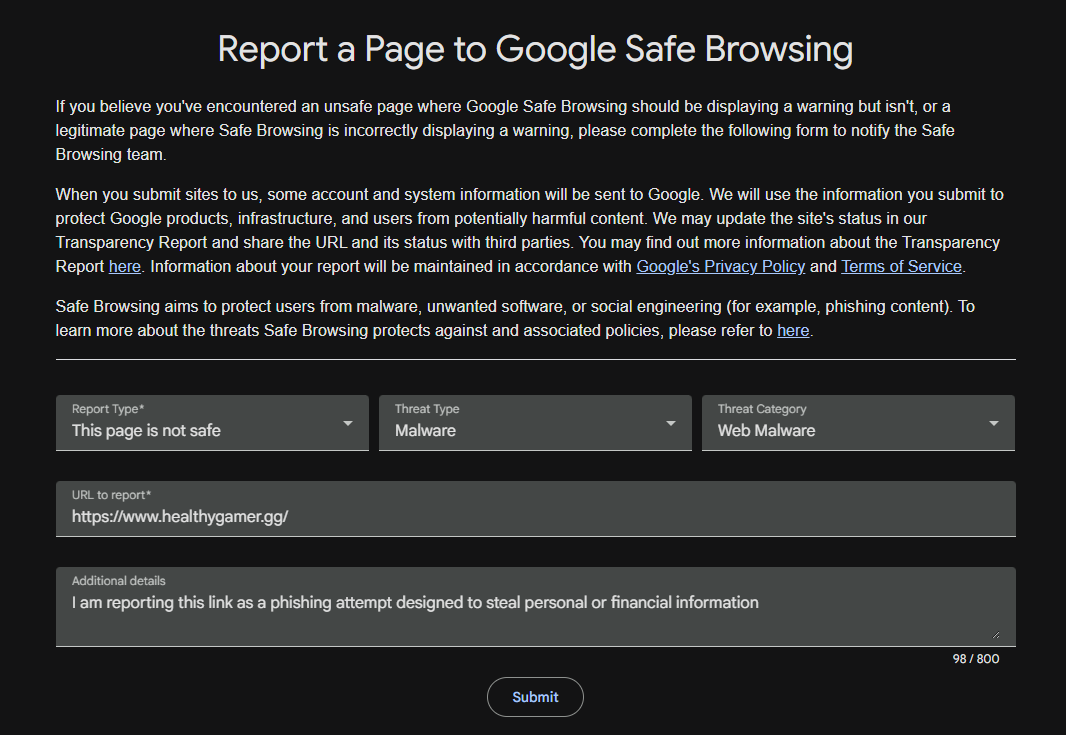Click the Threat Type dropdown arrow
Screen dimensions: 1066x735
point(670,423)
